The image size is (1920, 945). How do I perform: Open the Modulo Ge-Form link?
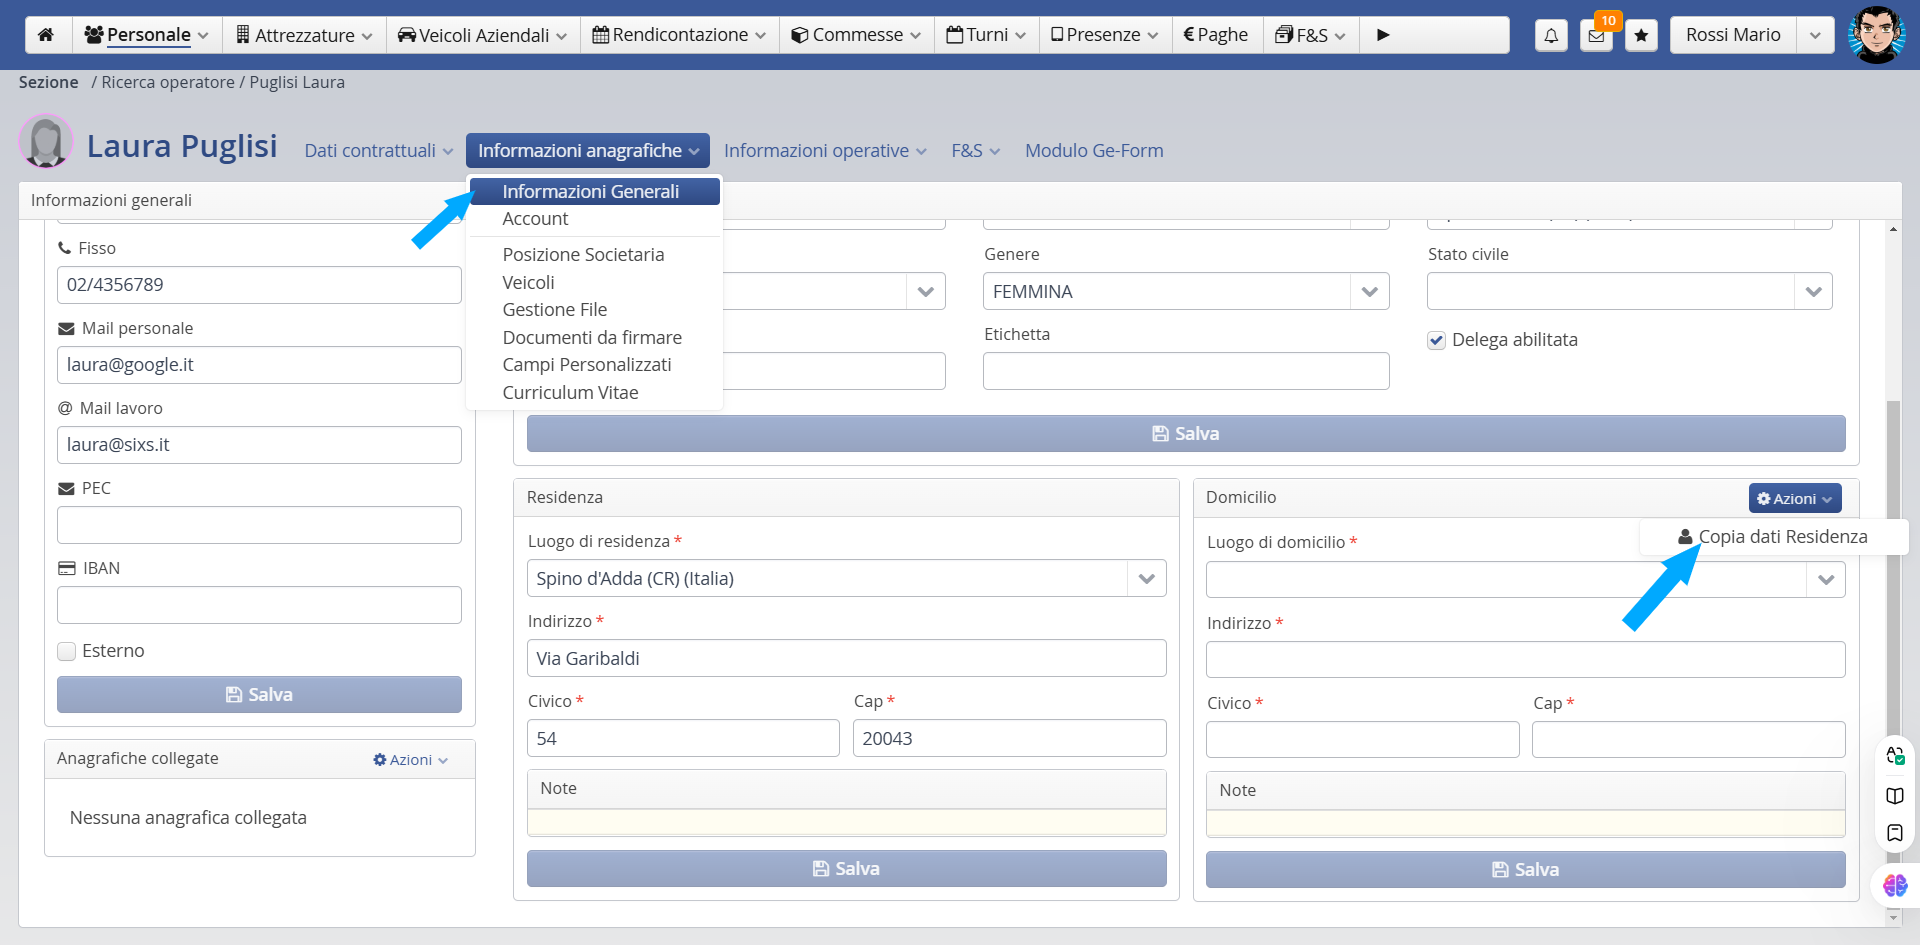click(1094, 151)
